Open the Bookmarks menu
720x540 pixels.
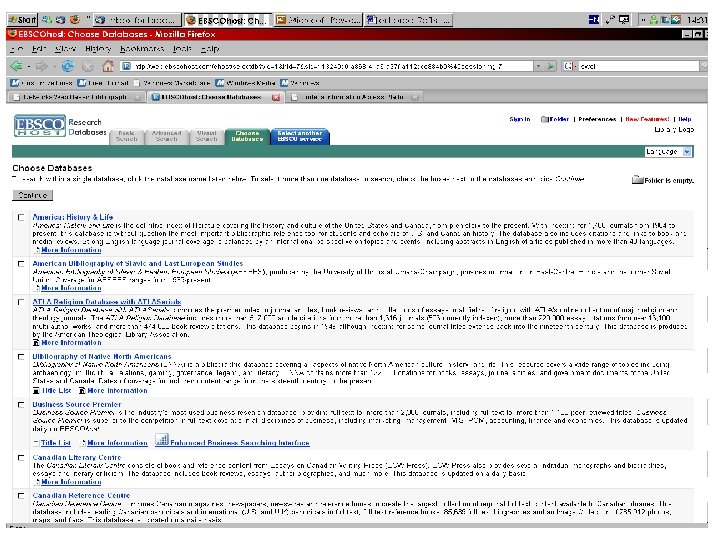pyautogui.click(x=141, y=49)
